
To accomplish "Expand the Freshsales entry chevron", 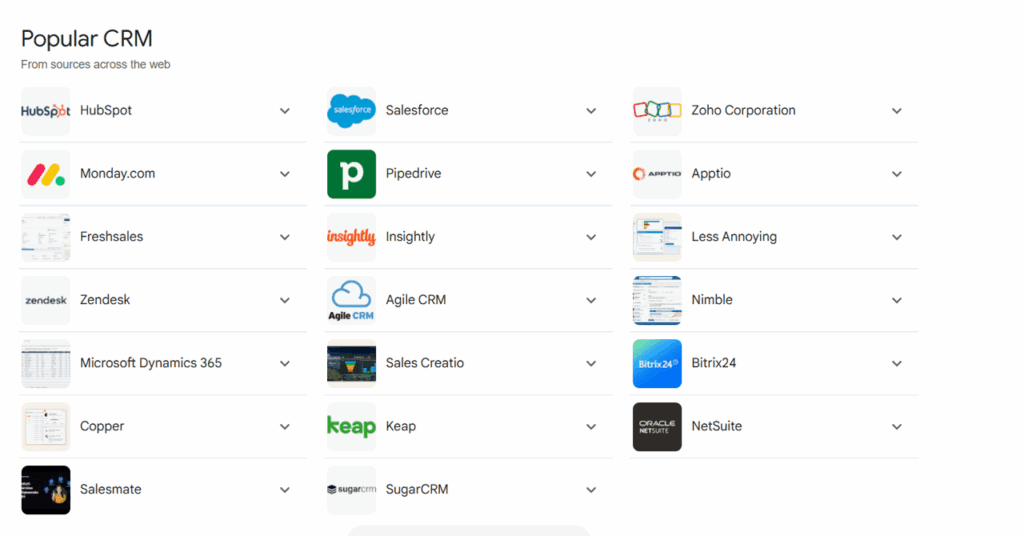I will point(285,238).
